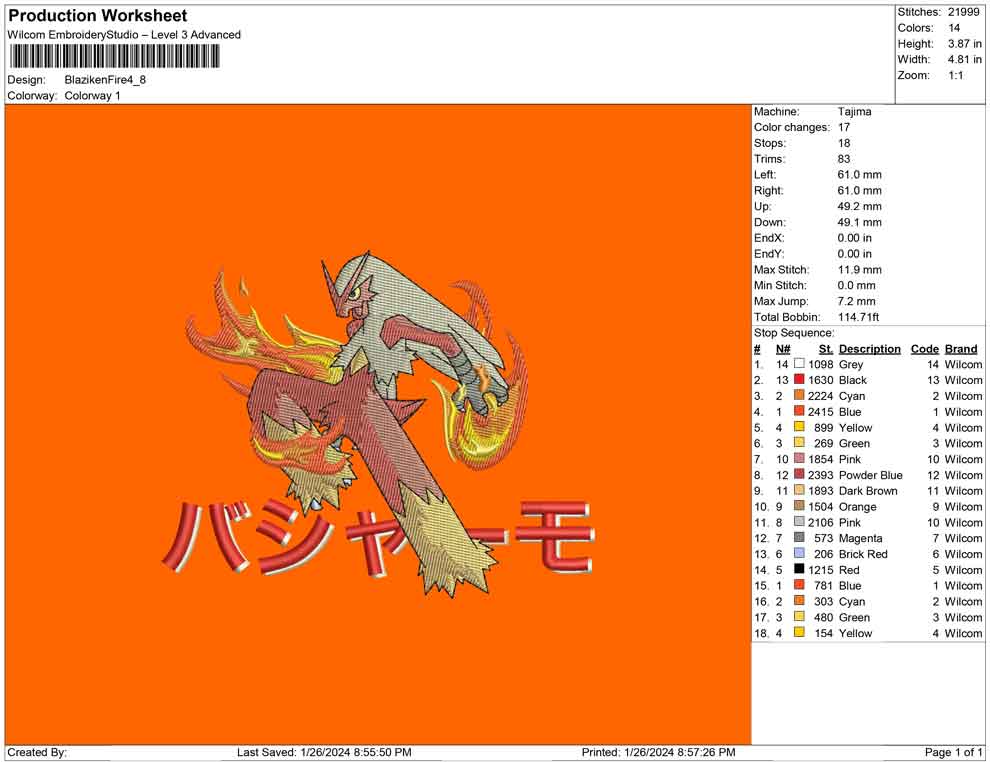Pick the swatch next to 2224 Cyan
Image resolution: width=990 pixels, height=762 pixels.
coord(799,395)
